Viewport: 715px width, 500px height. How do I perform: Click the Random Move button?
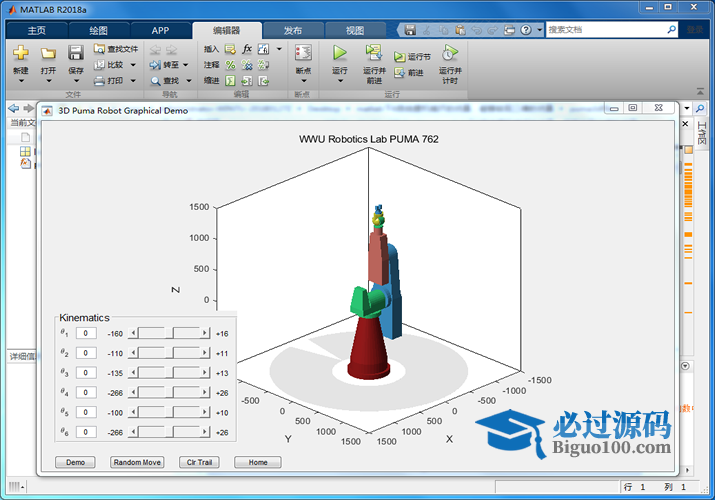click(137, 462)
